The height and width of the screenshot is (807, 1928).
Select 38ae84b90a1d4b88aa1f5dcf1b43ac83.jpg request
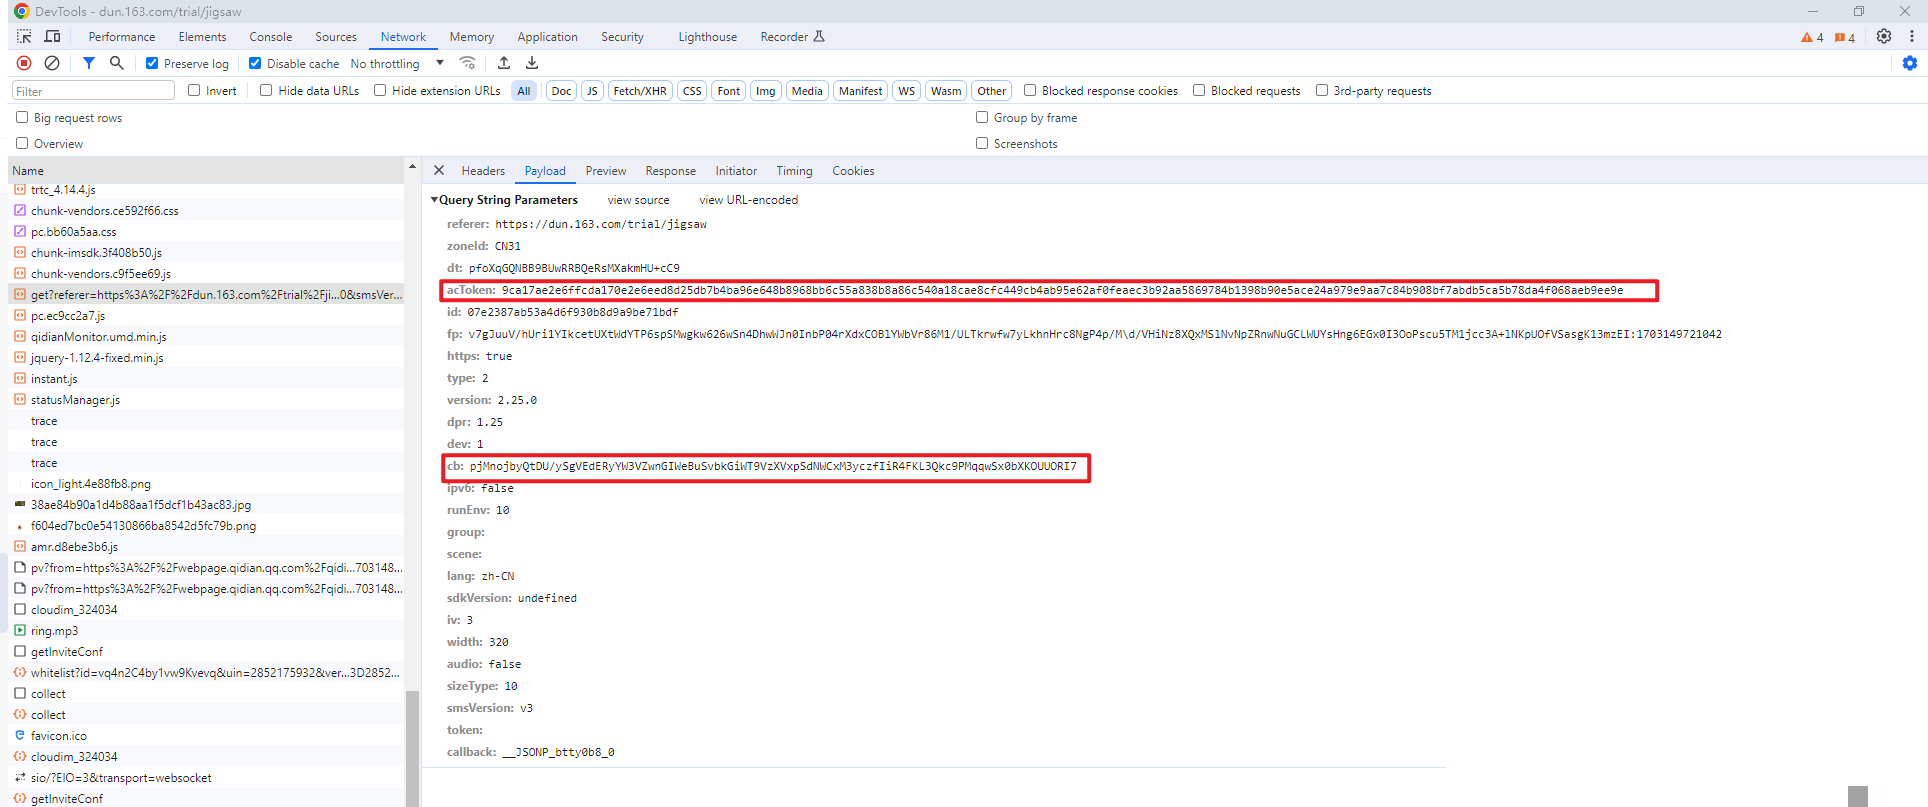coord(206,505)
